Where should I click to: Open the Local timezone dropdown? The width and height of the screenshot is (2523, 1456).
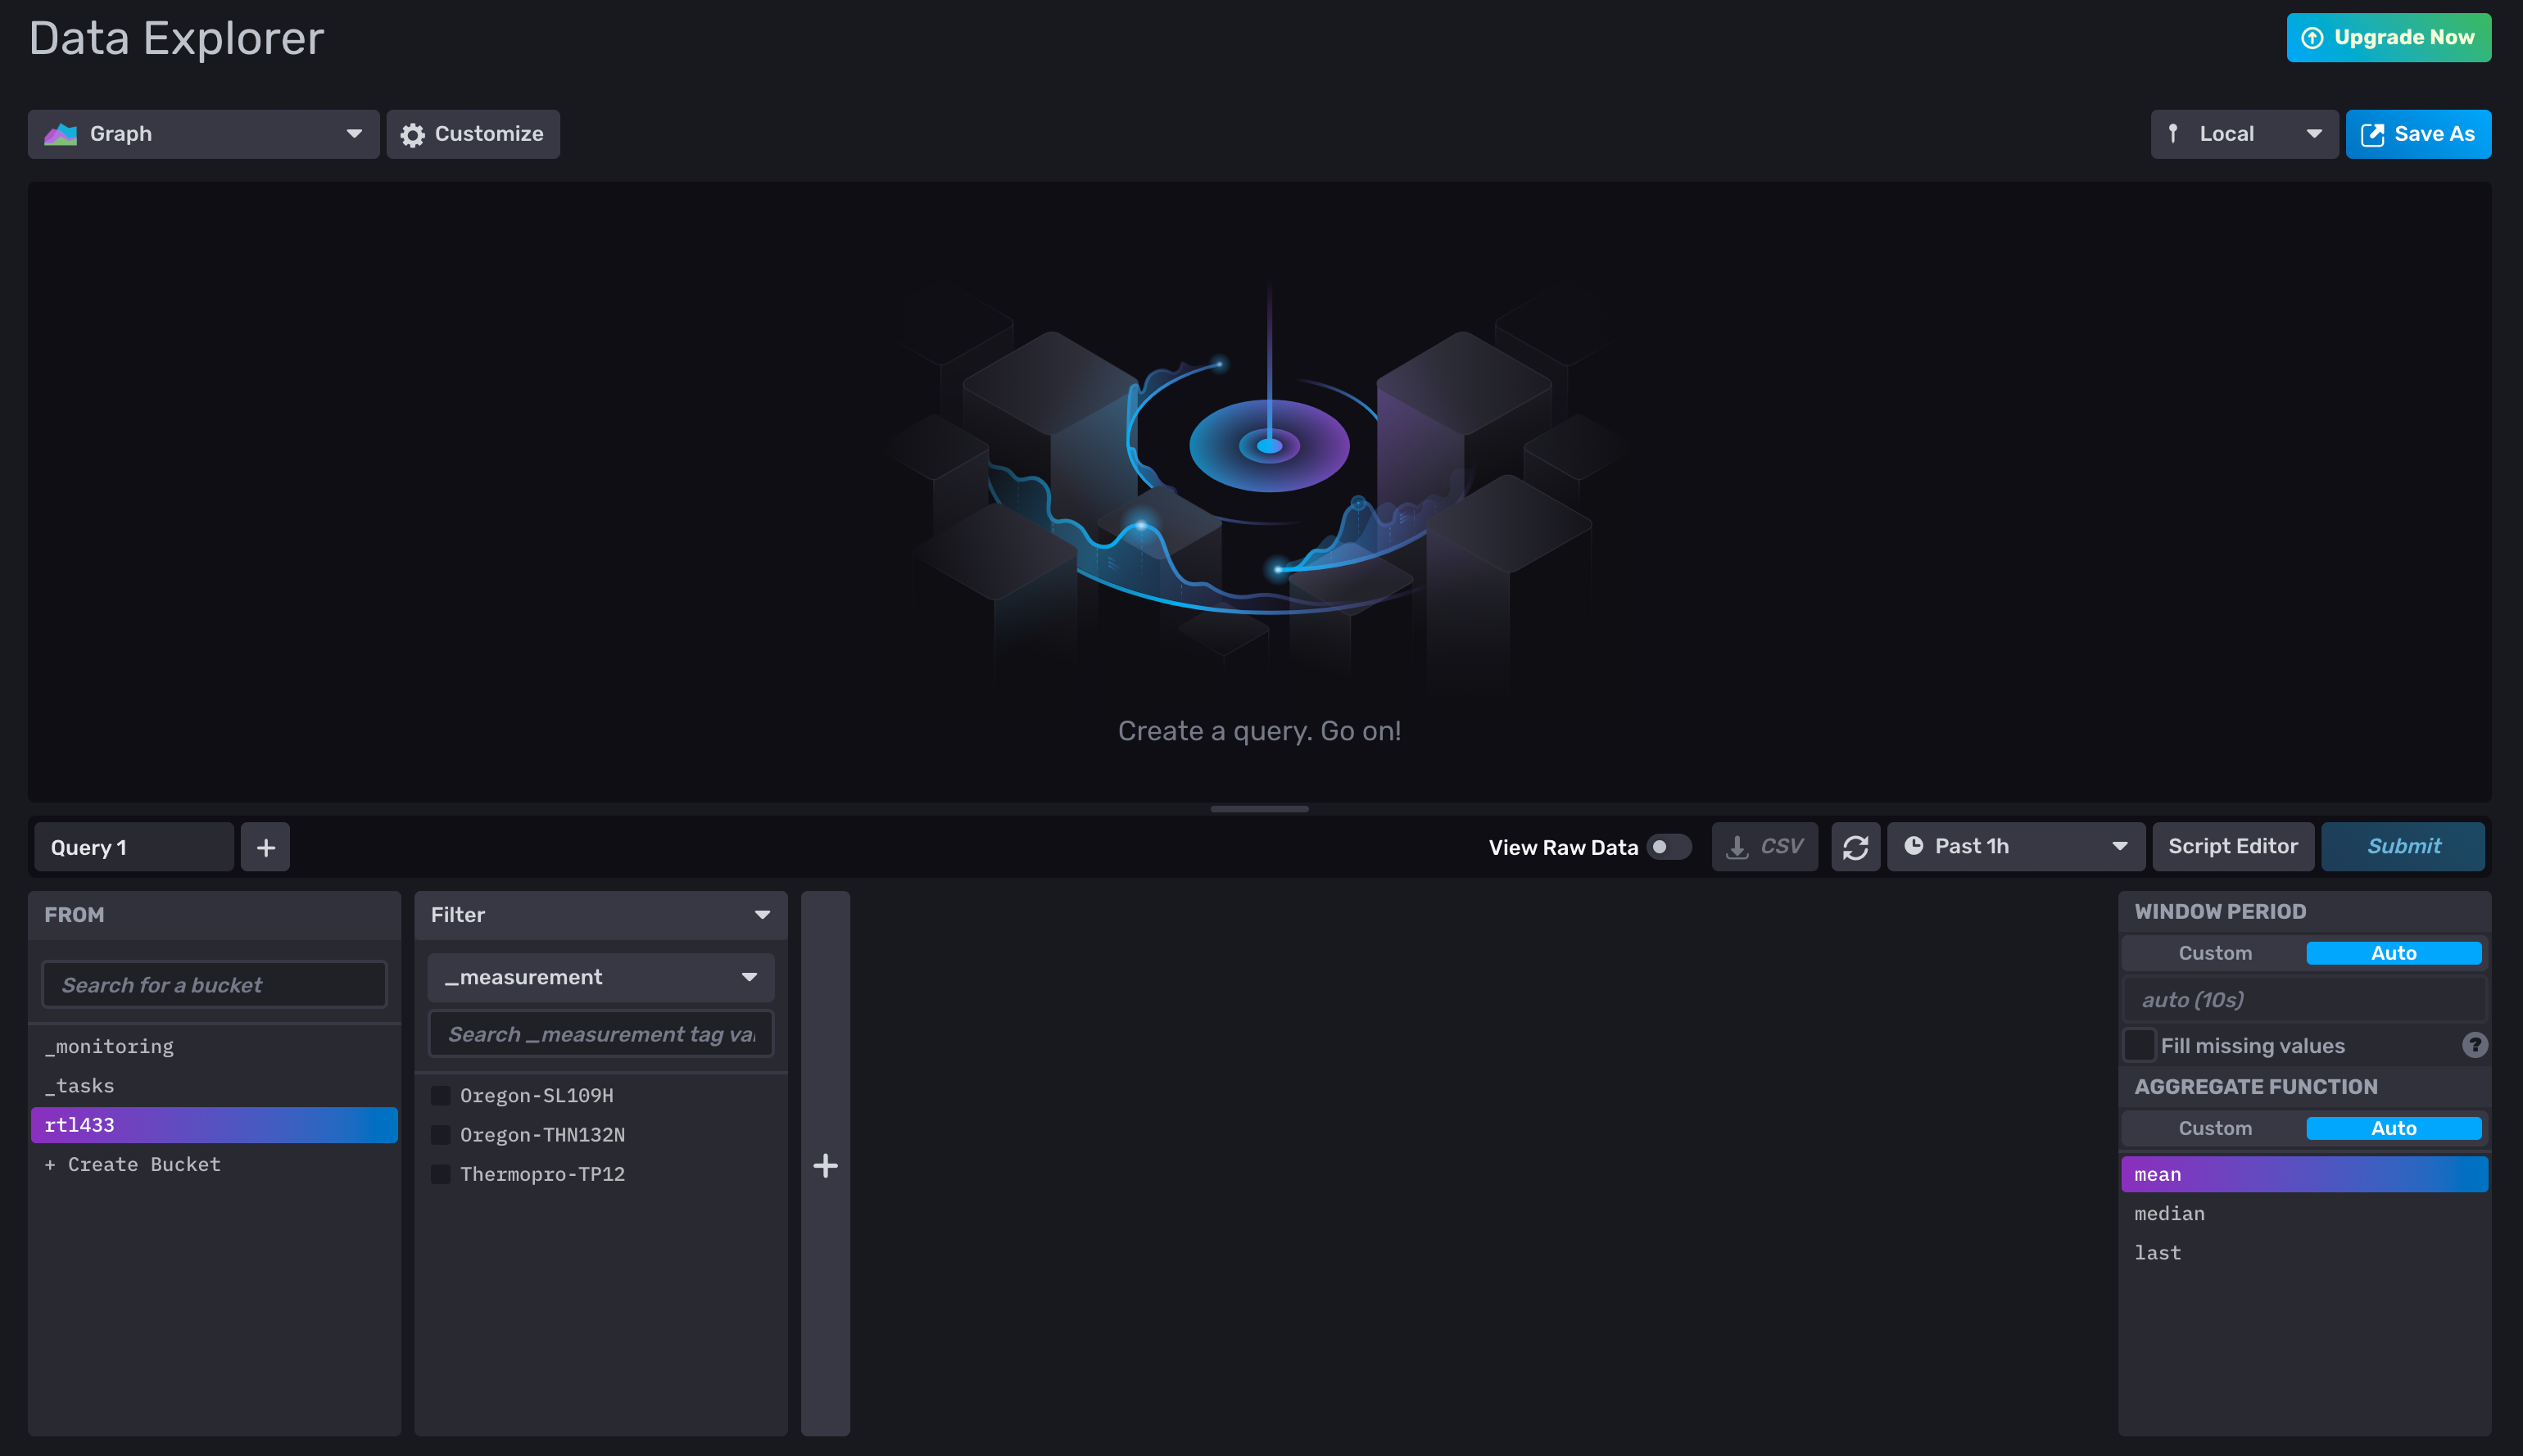pos(2244,134)
